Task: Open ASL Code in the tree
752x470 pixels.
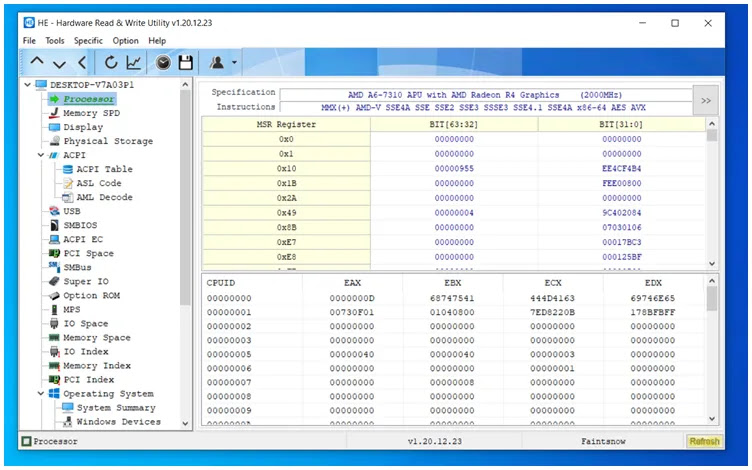Action: [99, 183]
